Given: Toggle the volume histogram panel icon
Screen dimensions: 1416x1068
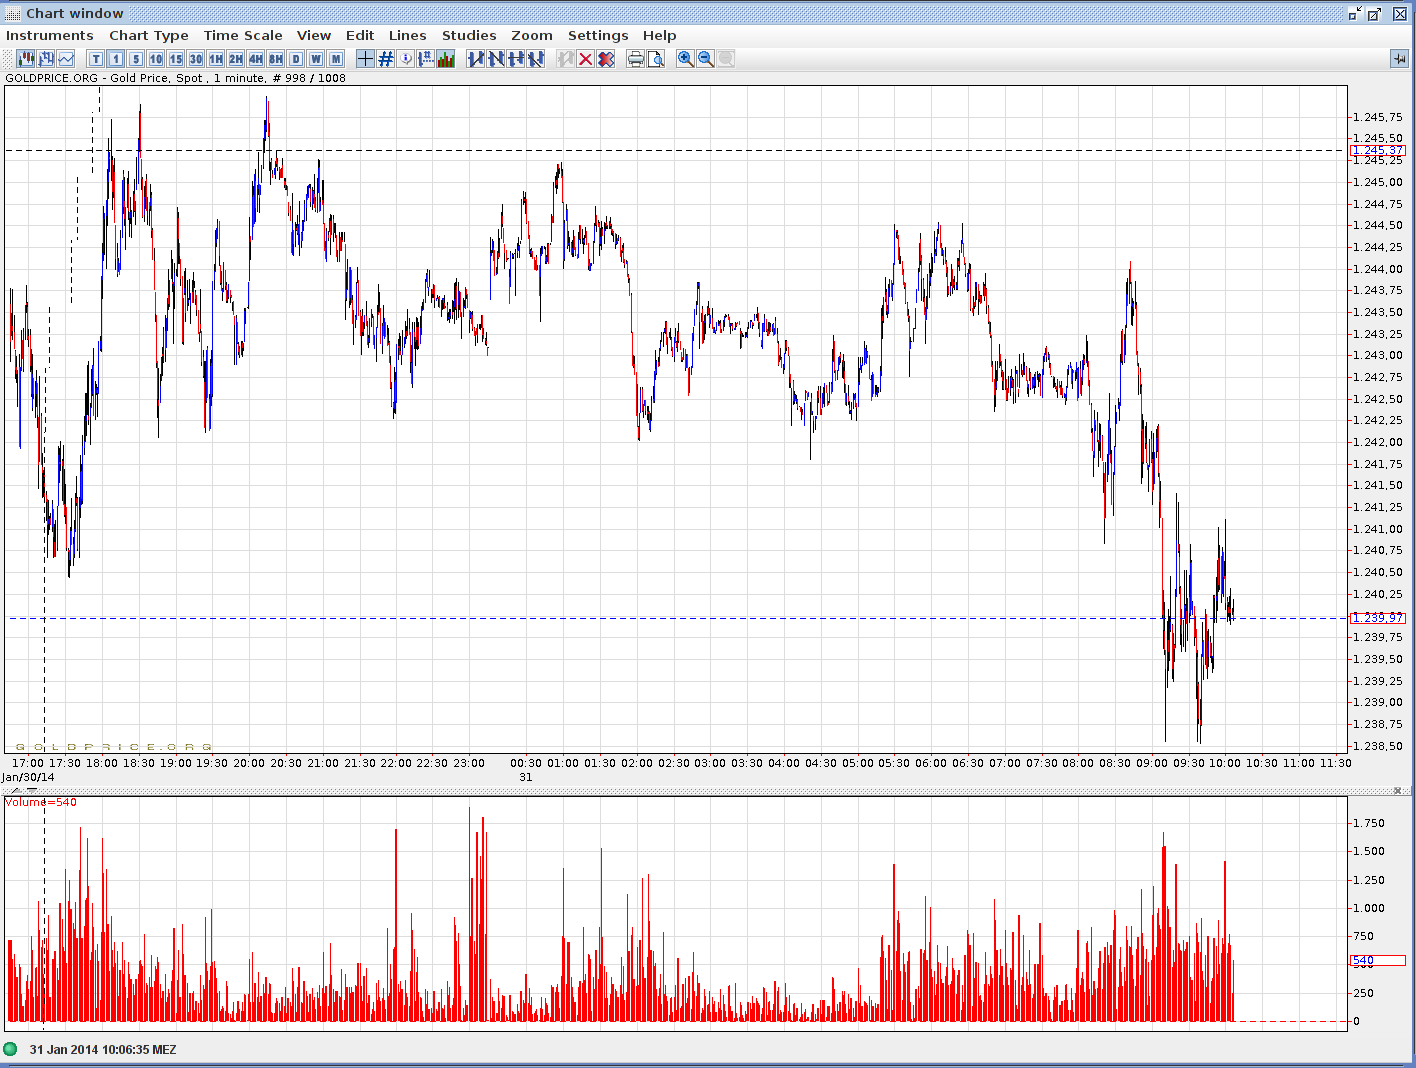Looking at the screenshot, I should (445, 58).
